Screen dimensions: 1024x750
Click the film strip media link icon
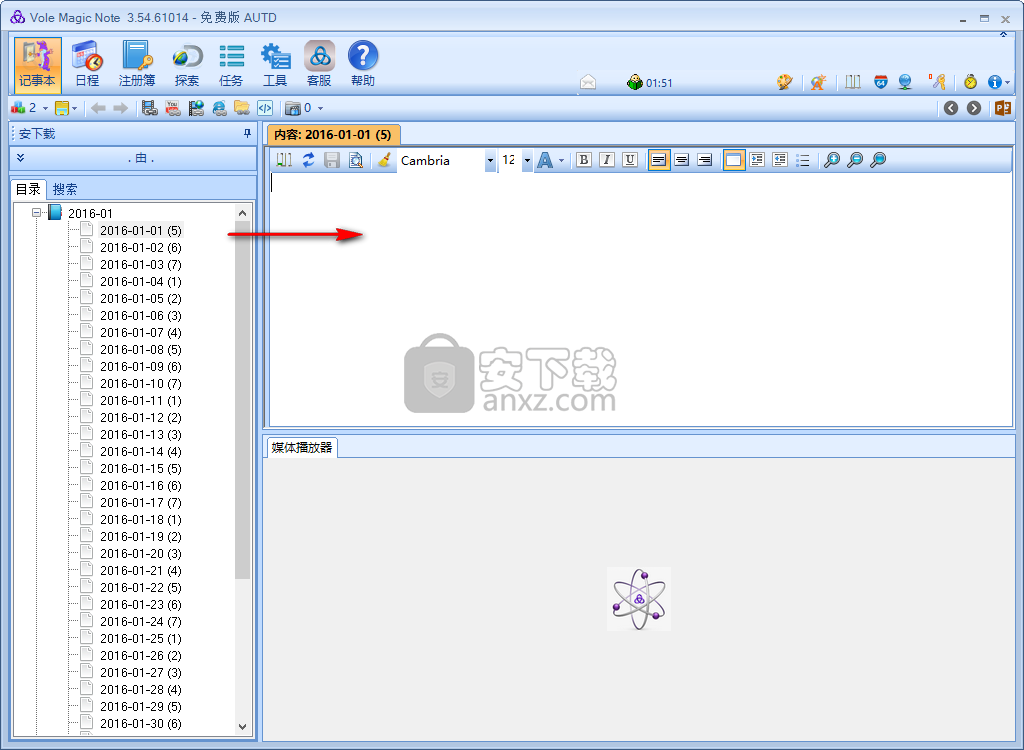[x=150, y=108]
